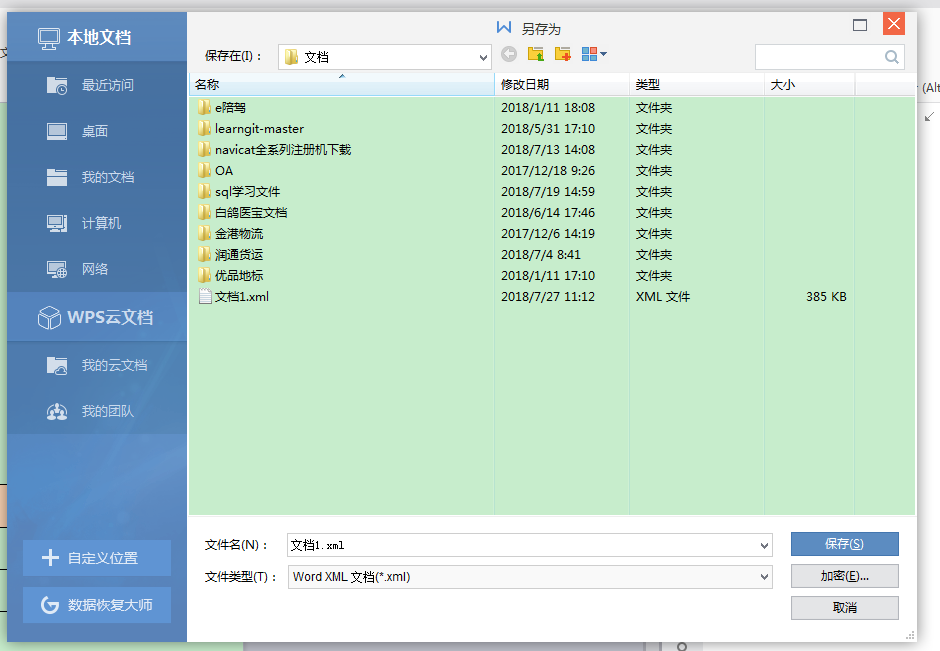Click the search magnifier icon

[x=891, y=57]
